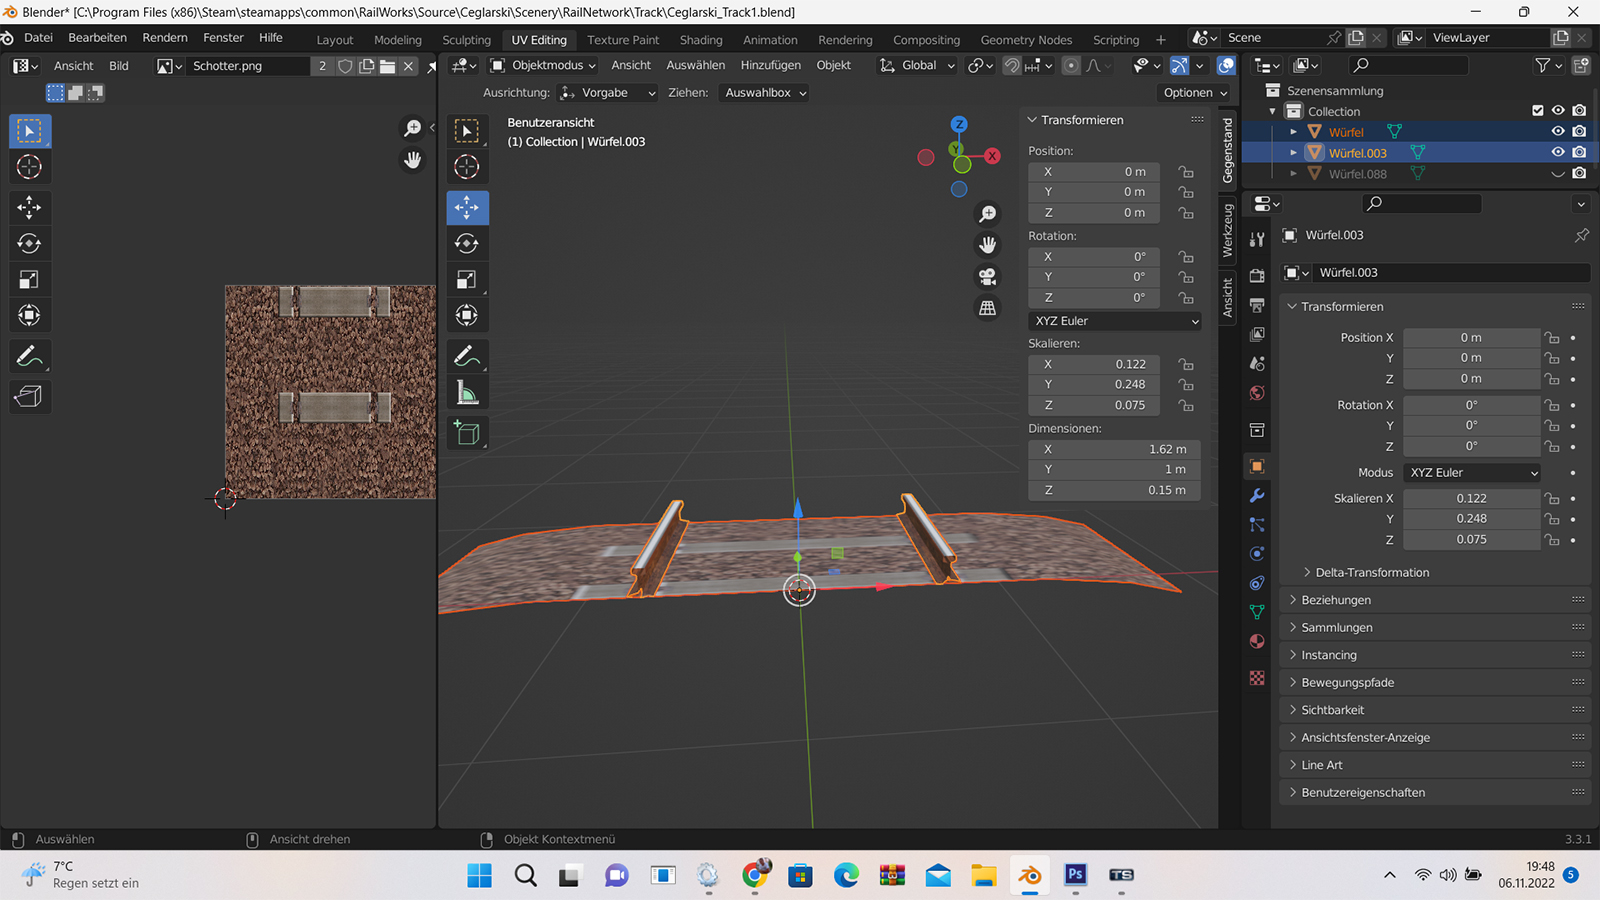Viewport: 1600px width, 900px height.
Task: Open the XYZ Euler rotation mode dropdown
Action: click(x=1115, y=321)
